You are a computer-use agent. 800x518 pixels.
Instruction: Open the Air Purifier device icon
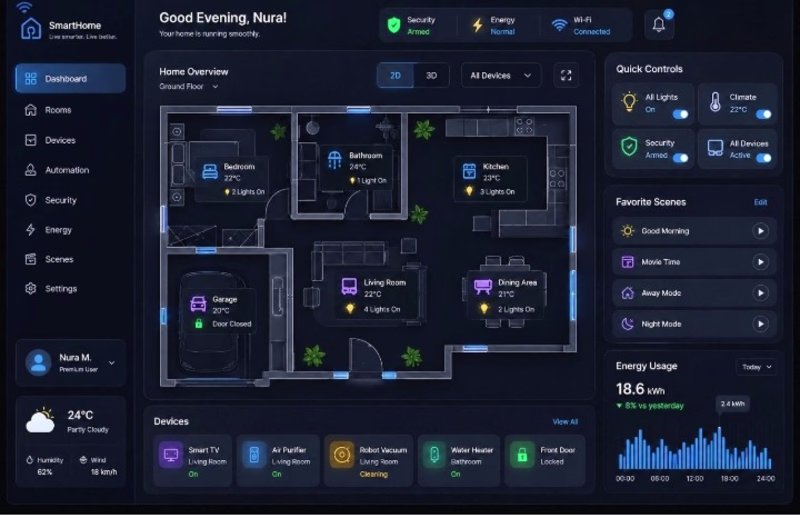click(254, 454)
